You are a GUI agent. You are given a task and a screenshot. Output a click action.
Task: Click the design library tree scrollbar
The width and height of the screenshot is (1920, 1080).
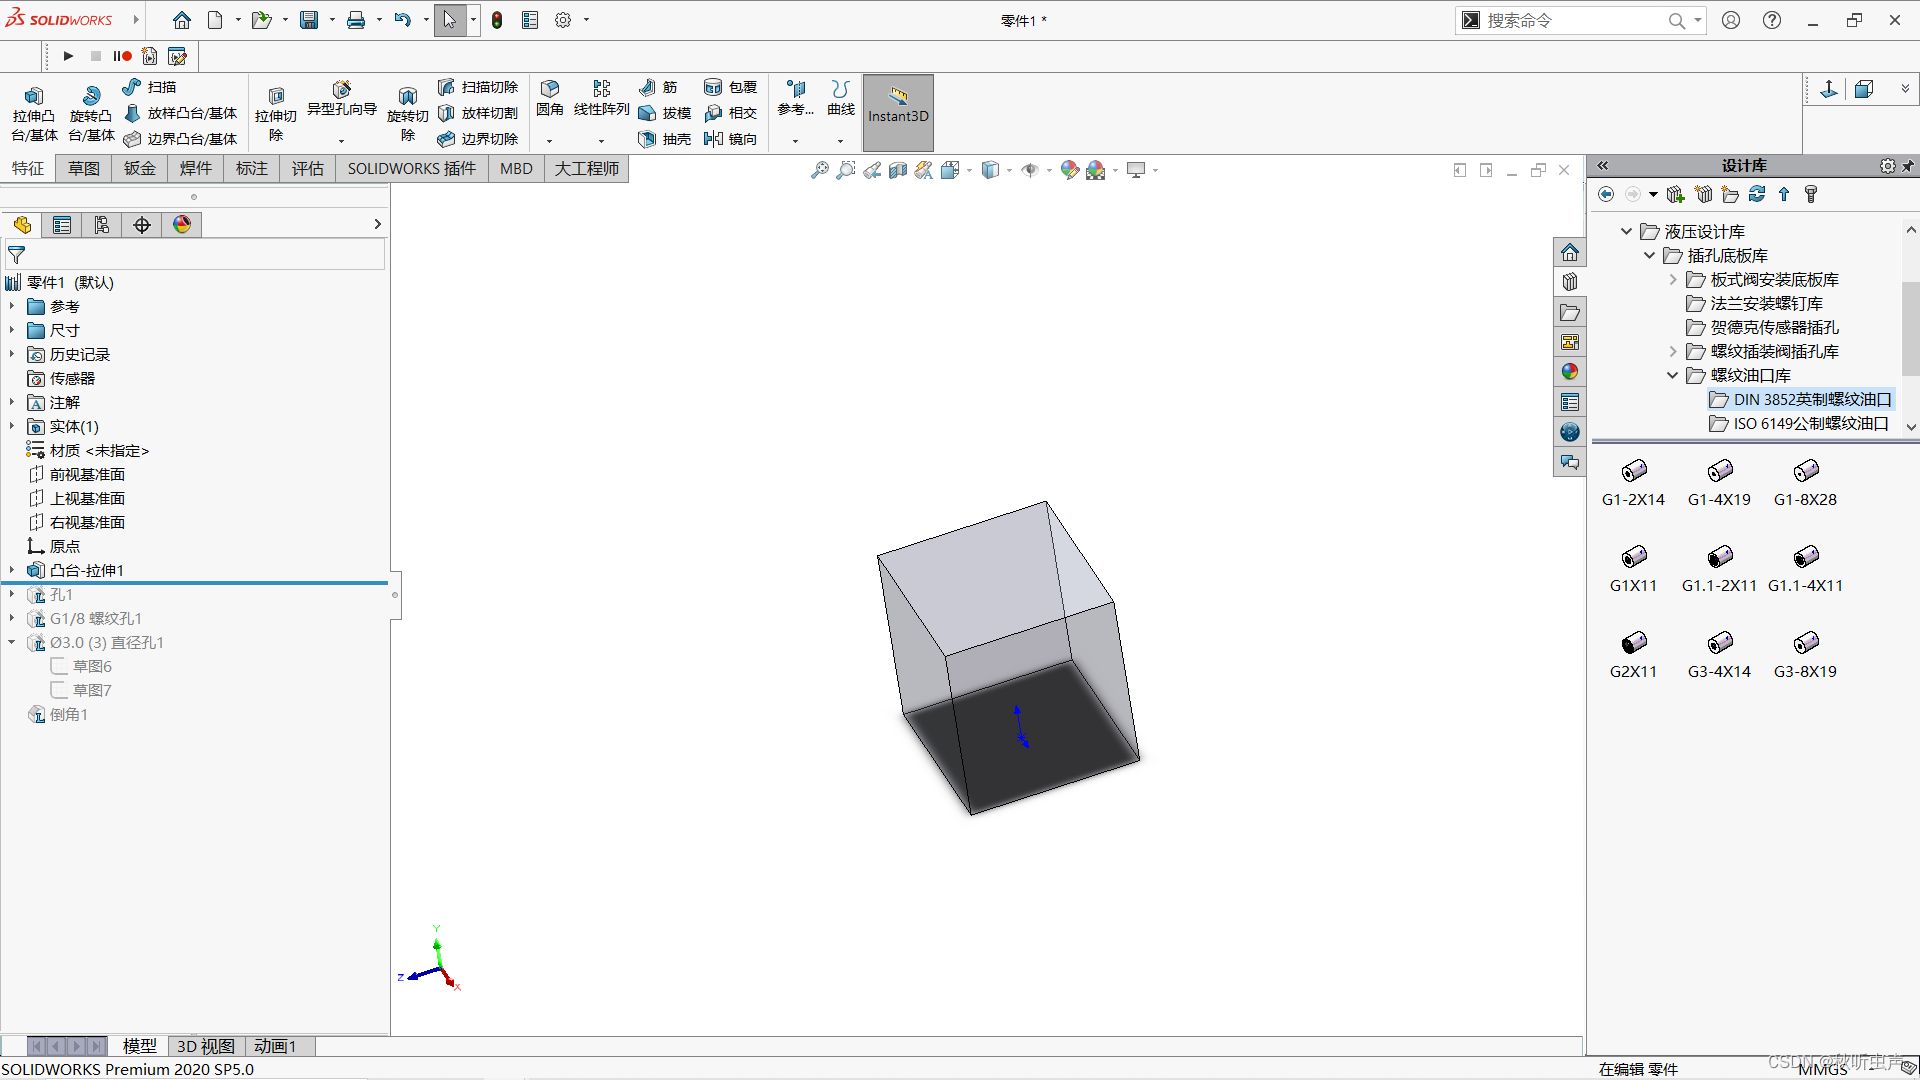(x=1911, y=327)
